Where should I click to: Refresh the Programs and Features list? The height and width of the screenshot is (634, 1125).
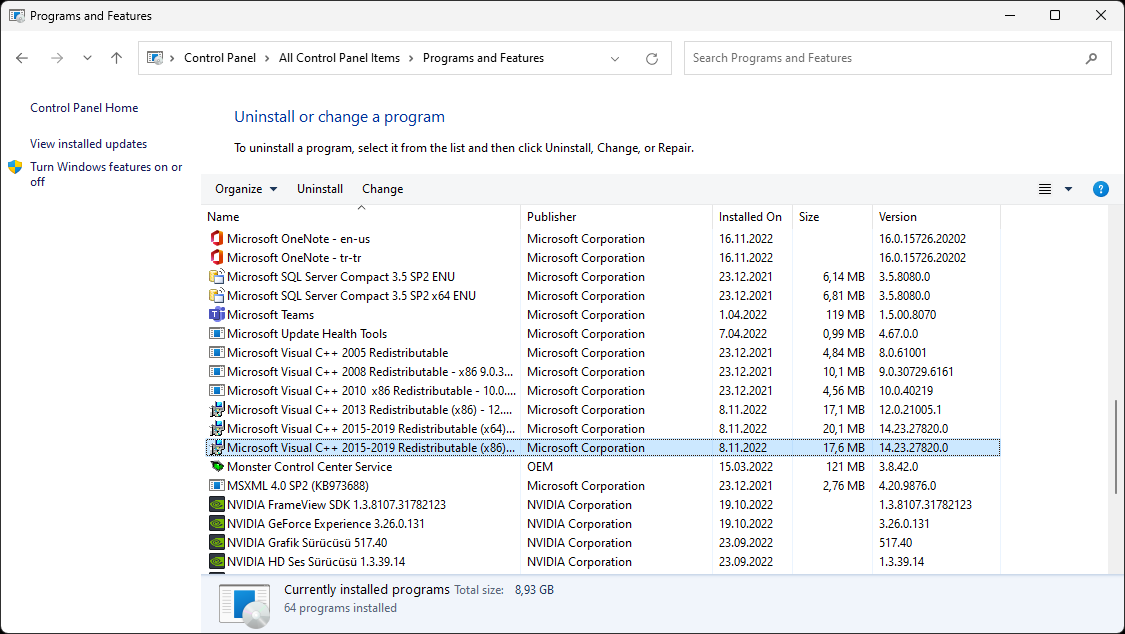click(x=652, y=59)
